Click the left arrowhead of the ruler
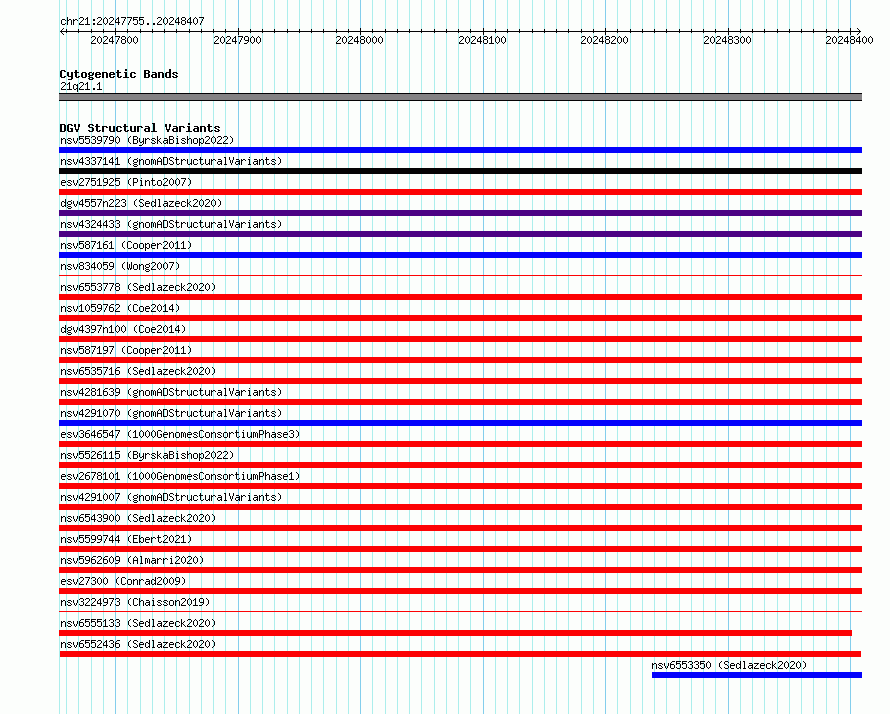 tap(62, 31)
